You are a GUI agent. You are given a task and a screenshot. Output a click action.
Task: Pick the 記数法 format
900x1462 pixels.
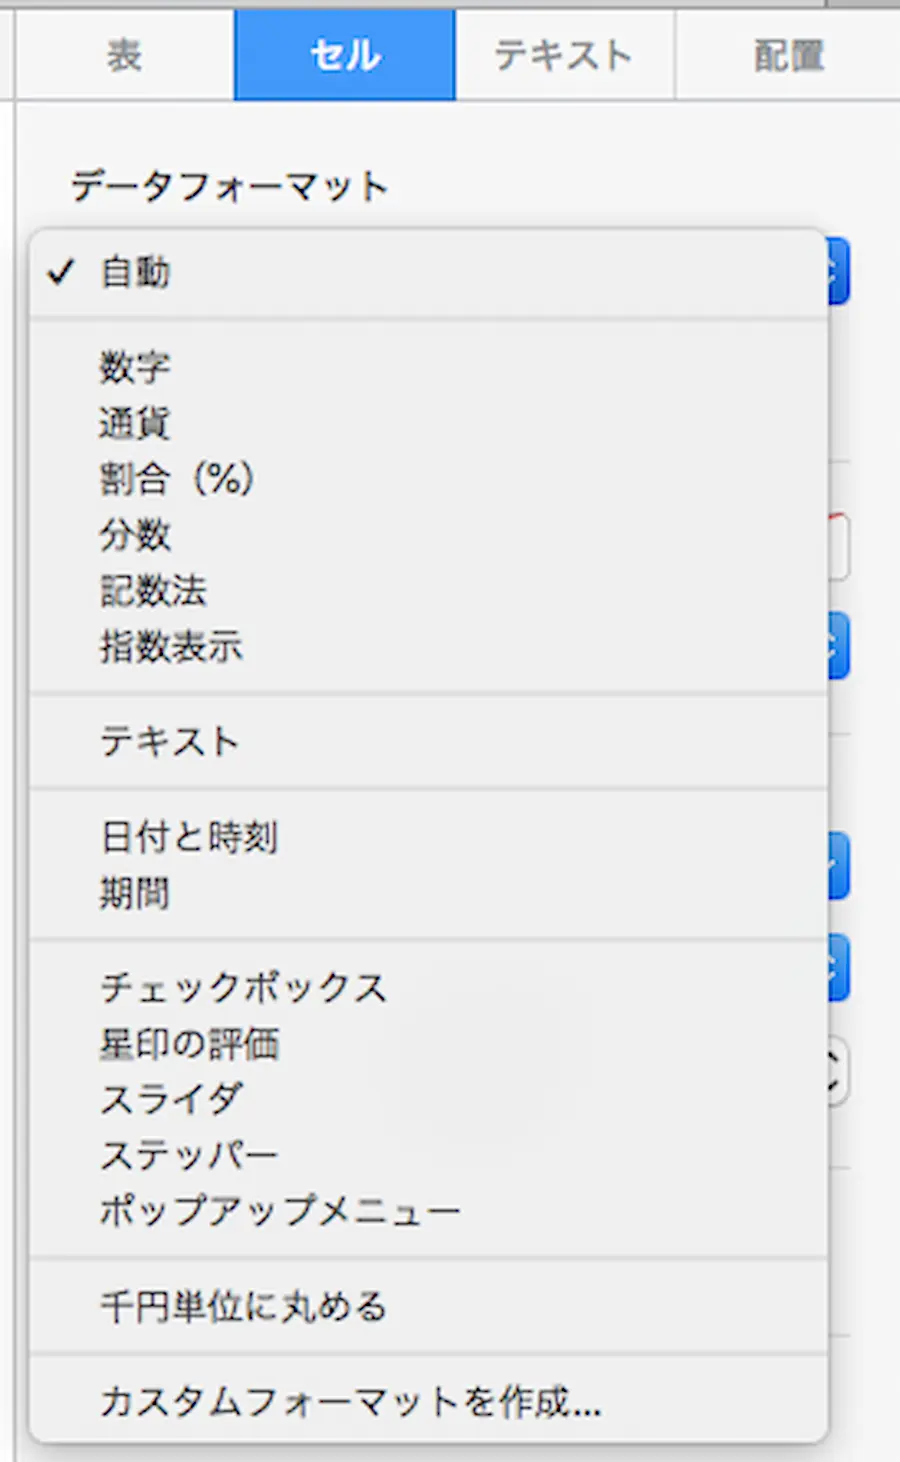click(153, 591)
